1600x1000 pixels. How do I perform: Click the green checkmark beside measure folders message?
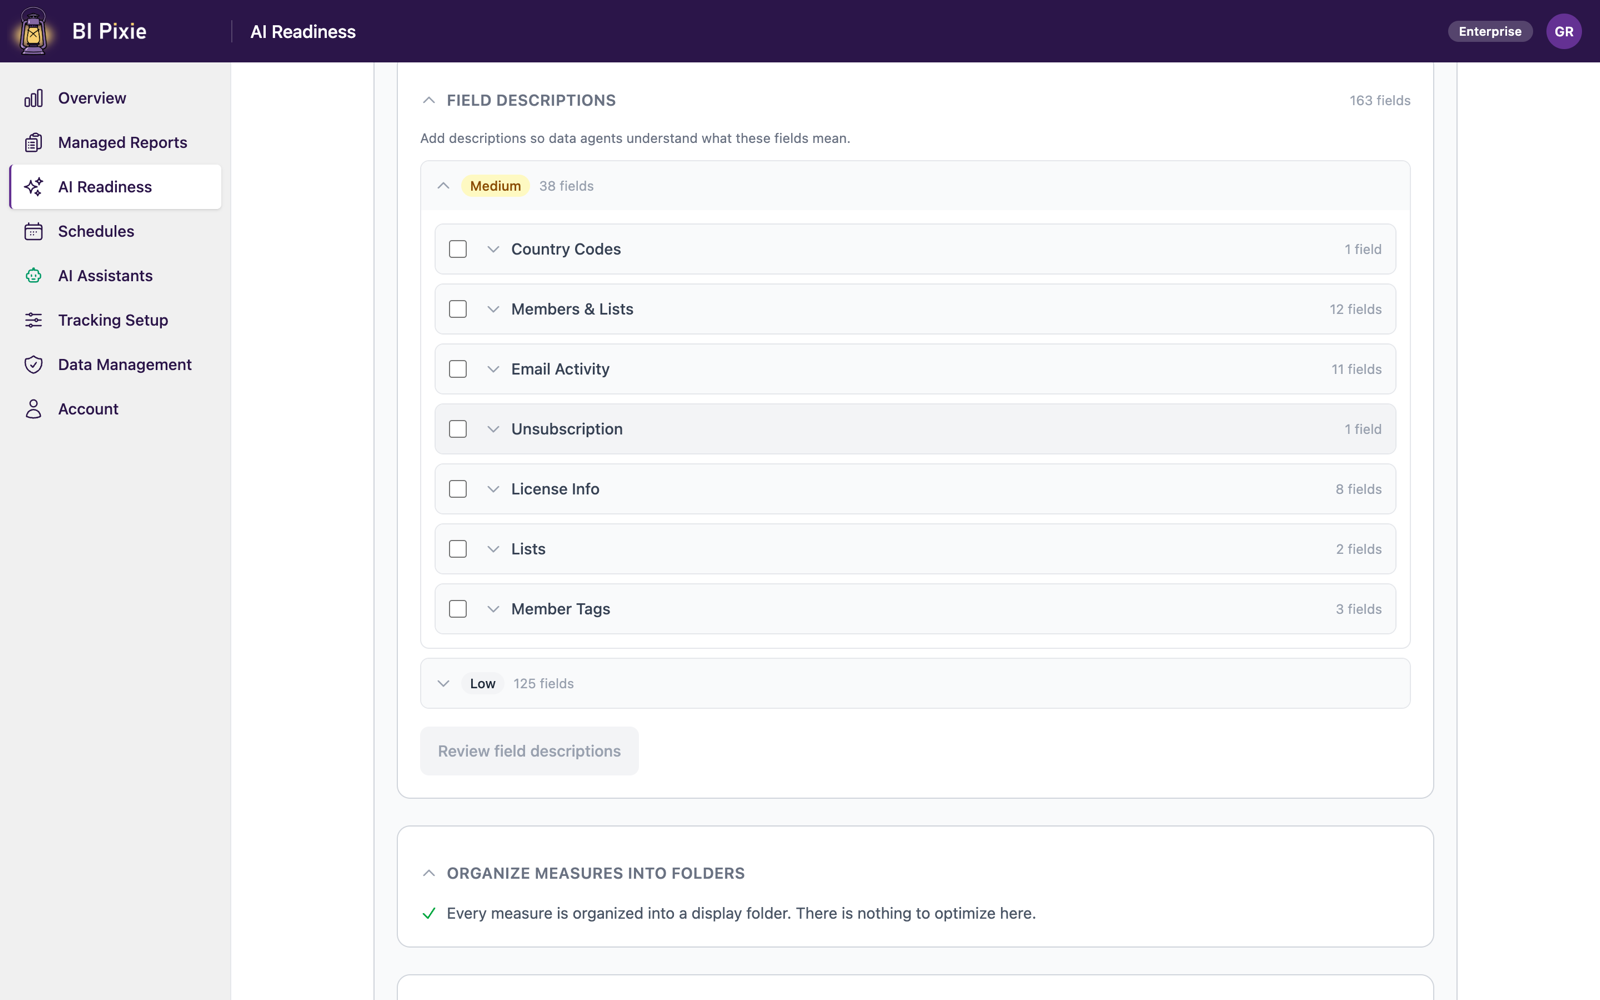[429, 913]
